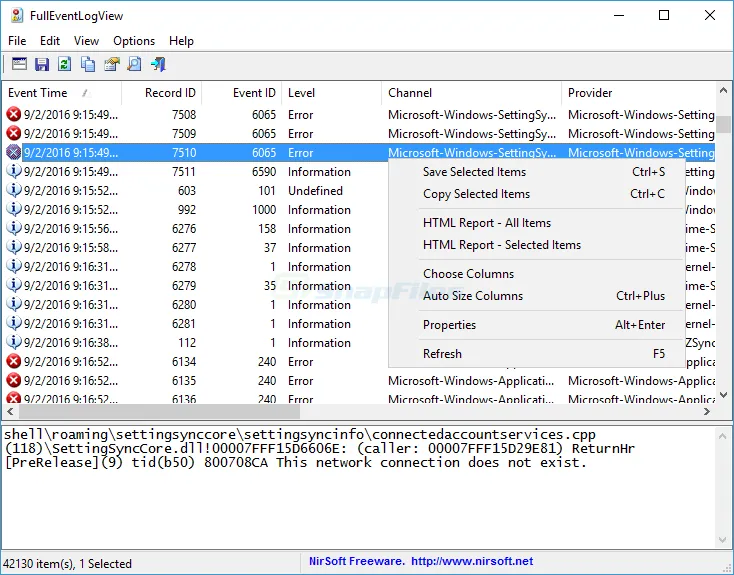734x575 pixels.
Task: Click the info icon of record 6279
Action: 14,286
